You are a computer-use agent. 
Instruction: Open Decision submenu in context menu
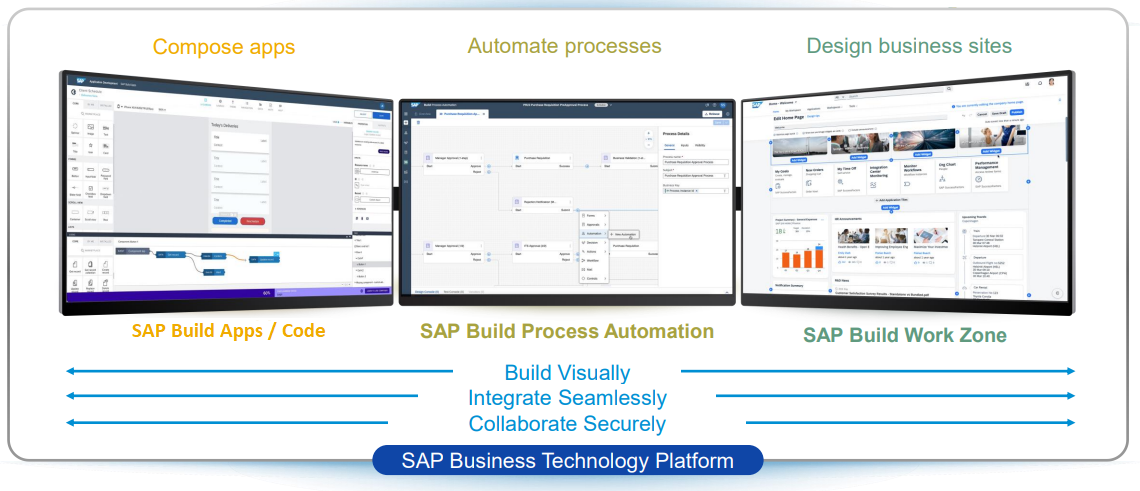pyautogui.click(x=594, y=242)
